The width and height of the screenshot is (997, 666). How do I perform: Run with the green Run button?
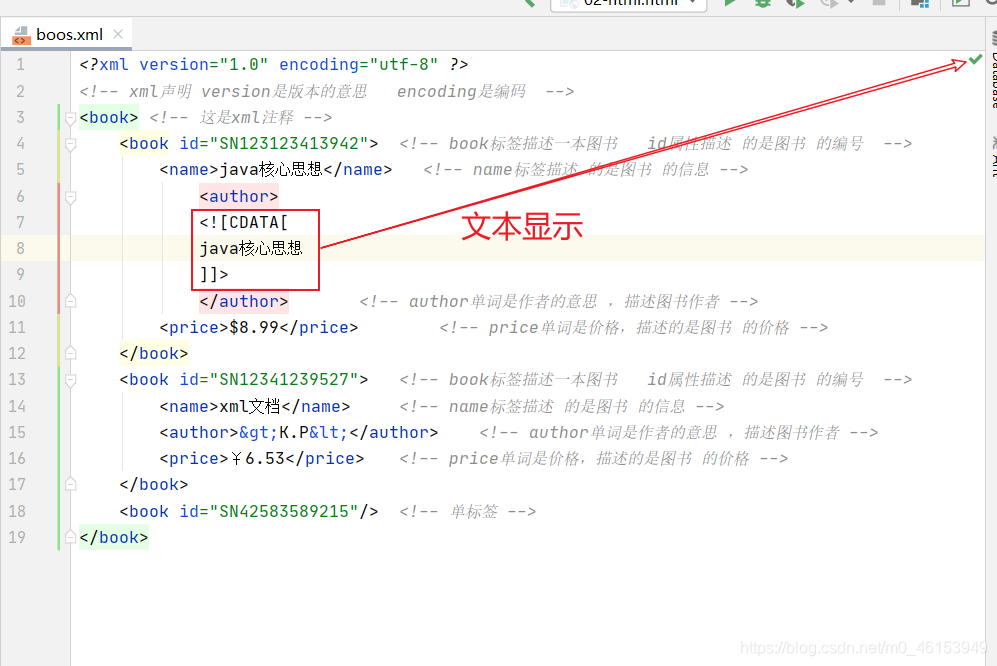729,3
